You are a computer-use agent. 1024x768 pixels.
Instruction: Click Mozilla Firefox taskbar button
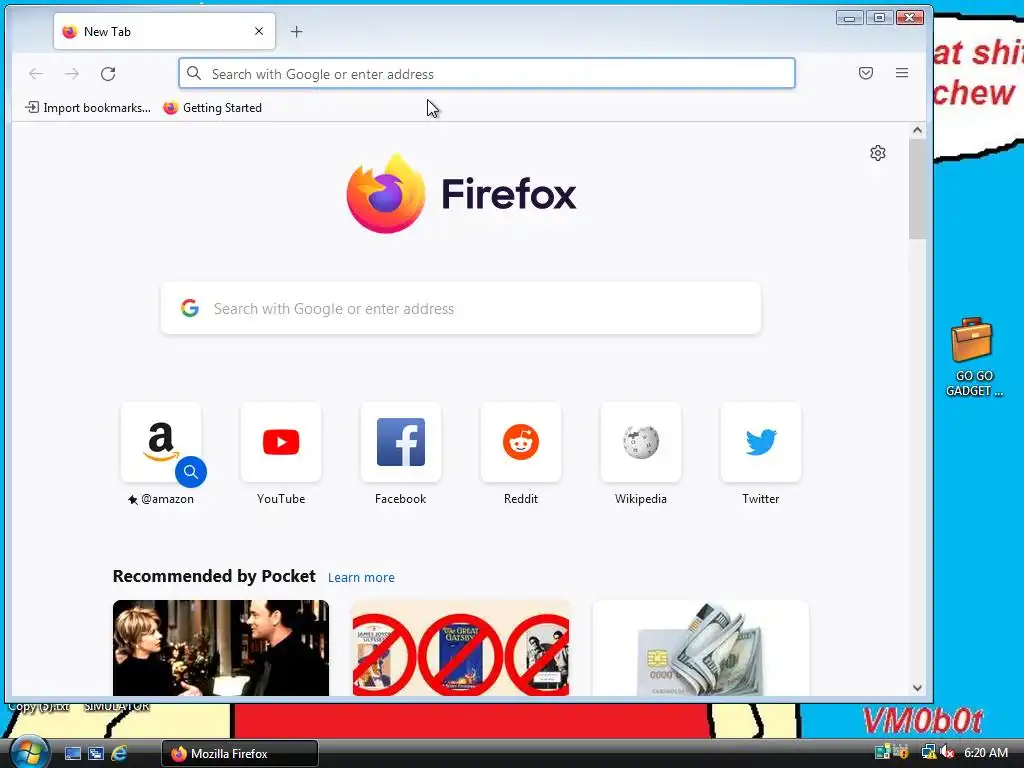click(240, 754)
